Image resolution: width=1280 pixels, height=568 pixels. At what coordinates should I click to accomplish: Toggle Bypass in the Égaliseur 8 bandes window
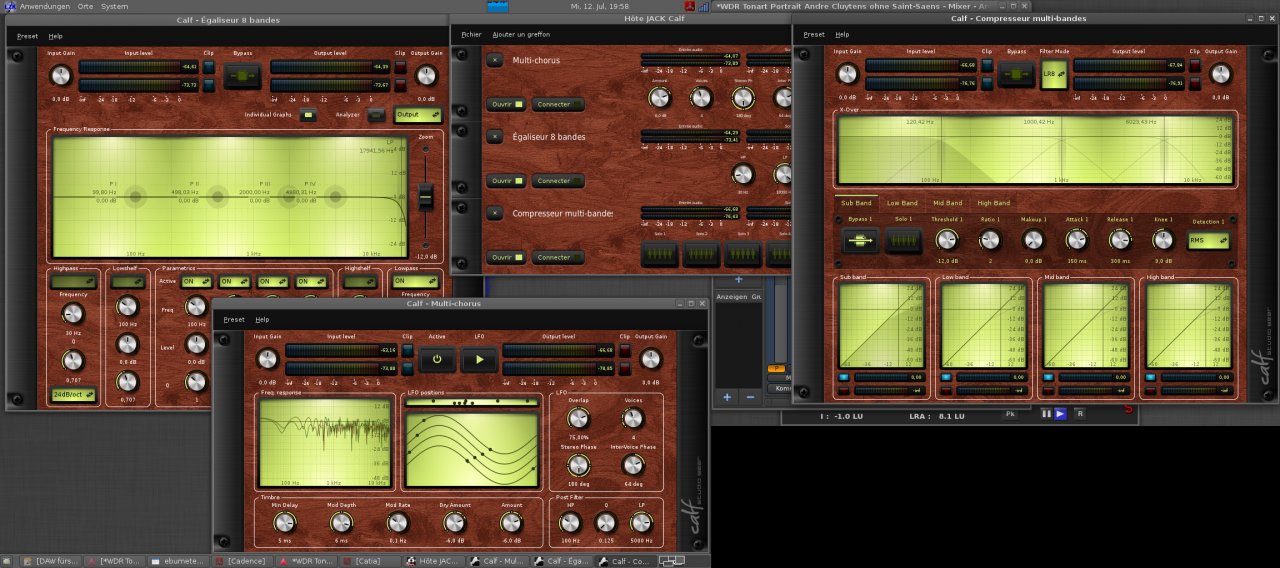click(x=243, y=75)
